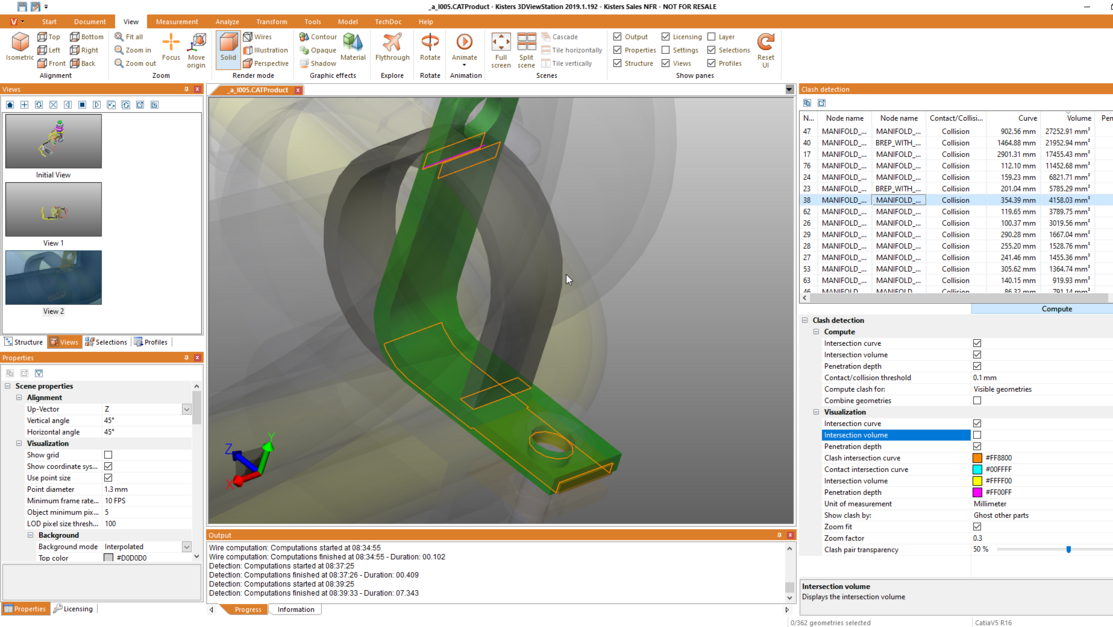Activate the Rotate tool

[430, 48]
